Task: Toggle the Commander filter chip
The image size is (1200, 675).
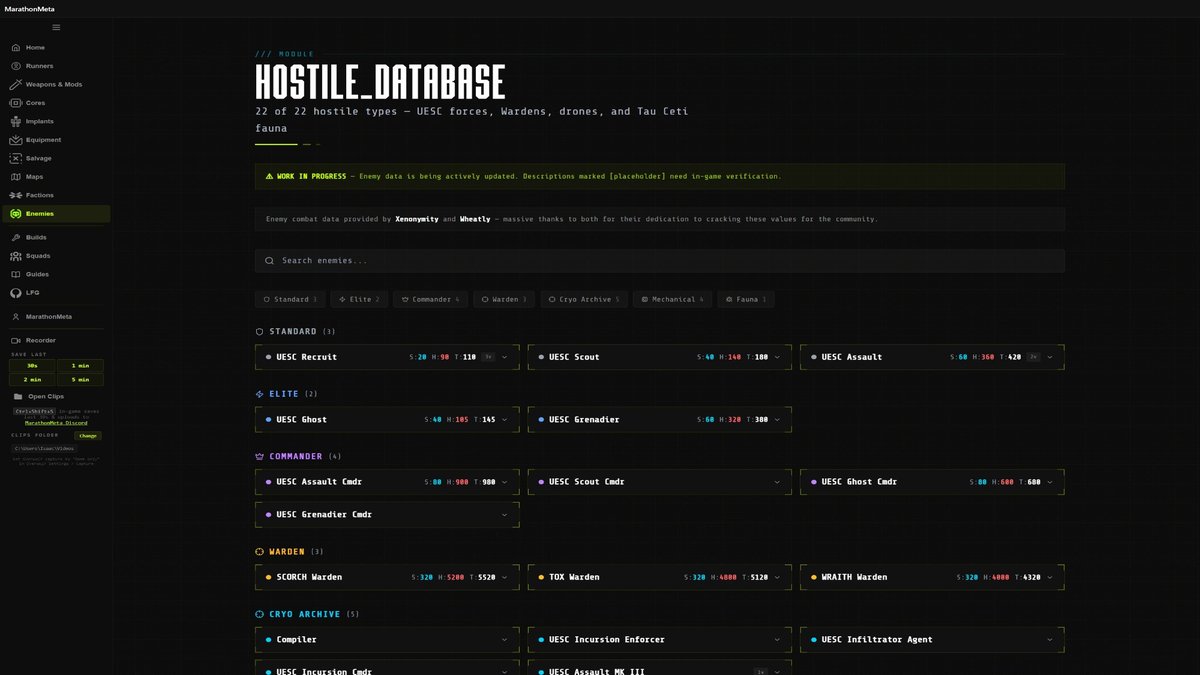Action: 430,299
